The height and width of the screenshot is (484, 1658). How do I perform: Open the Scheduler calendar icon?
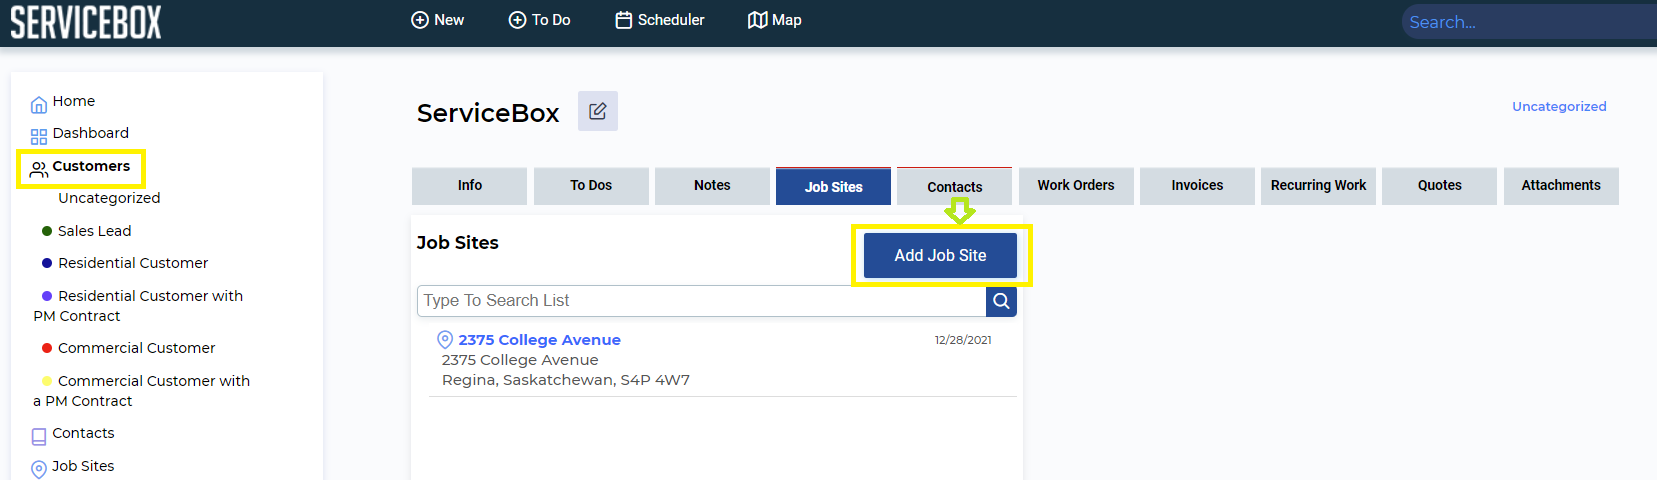click(624, 20)
